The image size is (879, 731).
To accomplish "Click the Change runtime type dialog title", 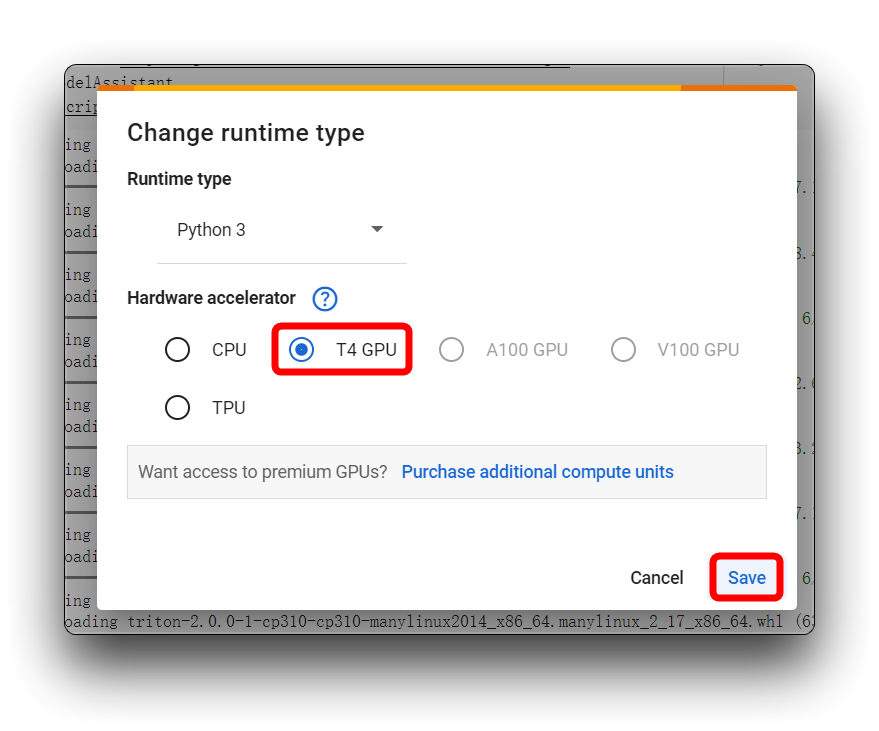I will (246, 133).
